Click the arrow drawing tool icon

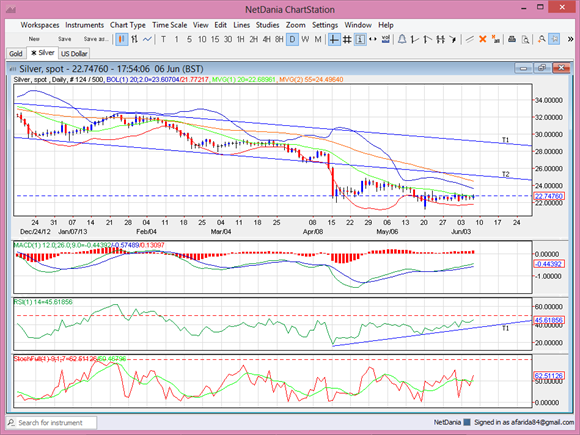453,39
